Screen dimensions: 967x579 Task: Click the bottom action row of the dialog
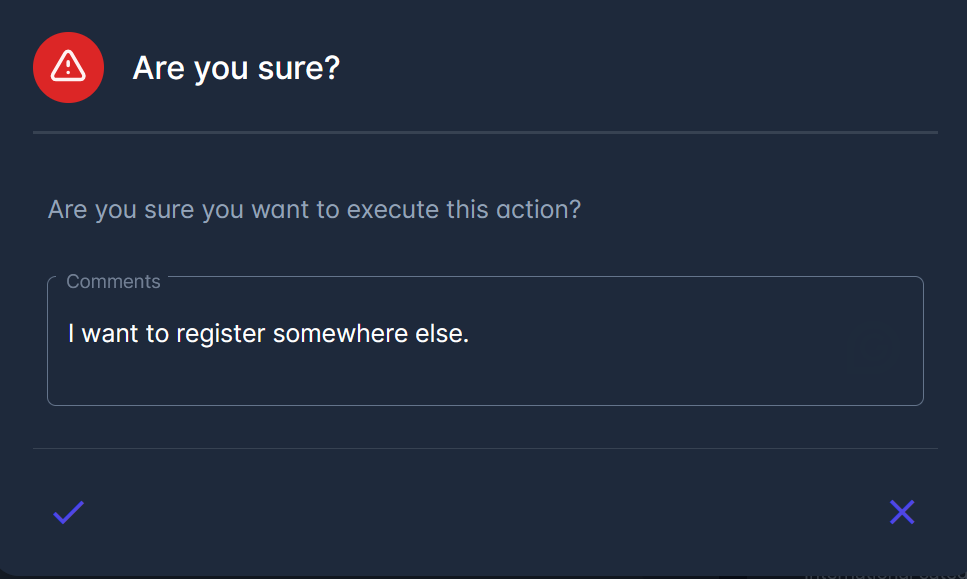[x=485, y=511]
